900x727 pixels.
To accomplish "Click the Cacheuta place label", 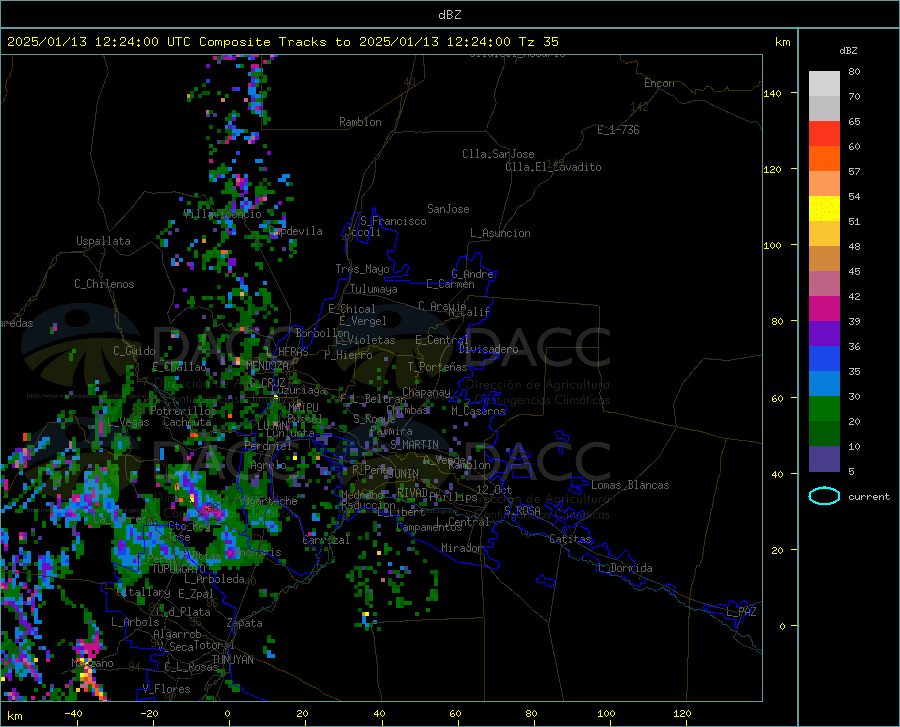I will pos(187,422).
